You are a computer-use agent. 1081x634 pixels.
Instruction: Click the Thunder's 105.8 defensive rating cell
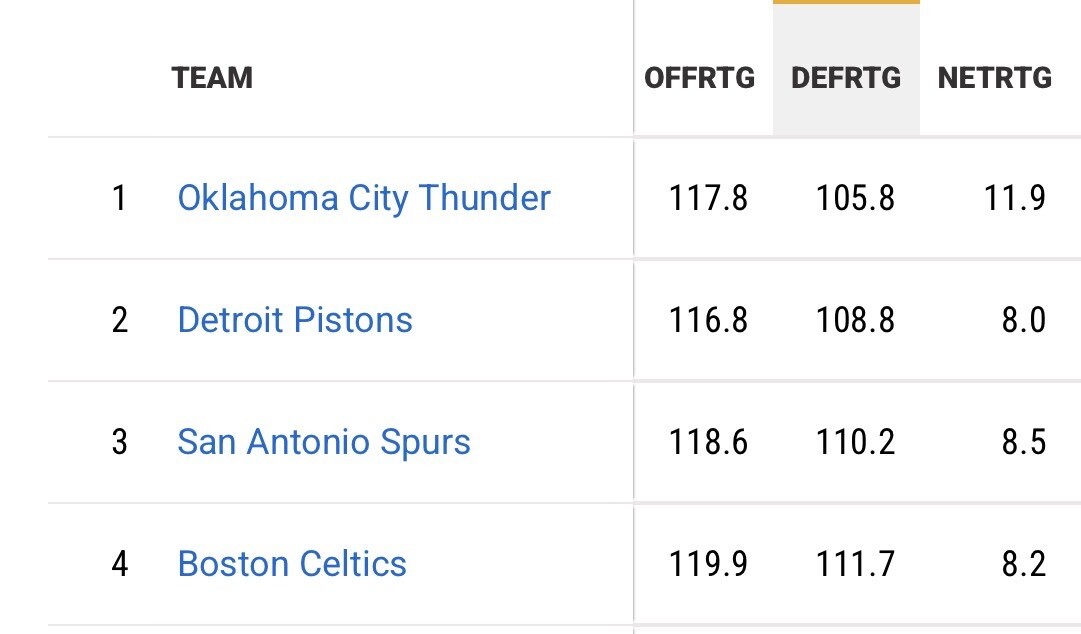pyautogui.click(x=855, y=198)
